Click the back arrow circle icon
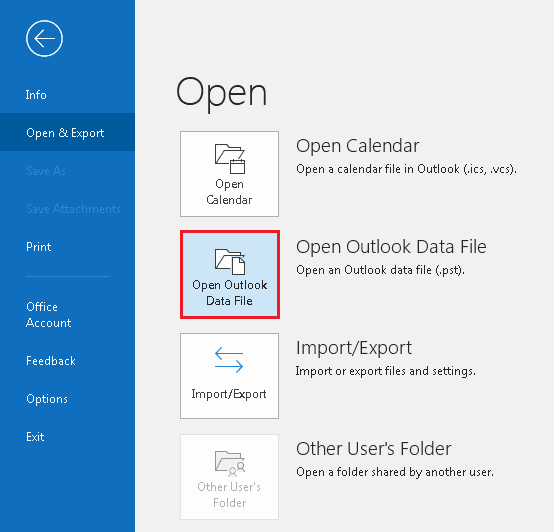 point(44,38)
